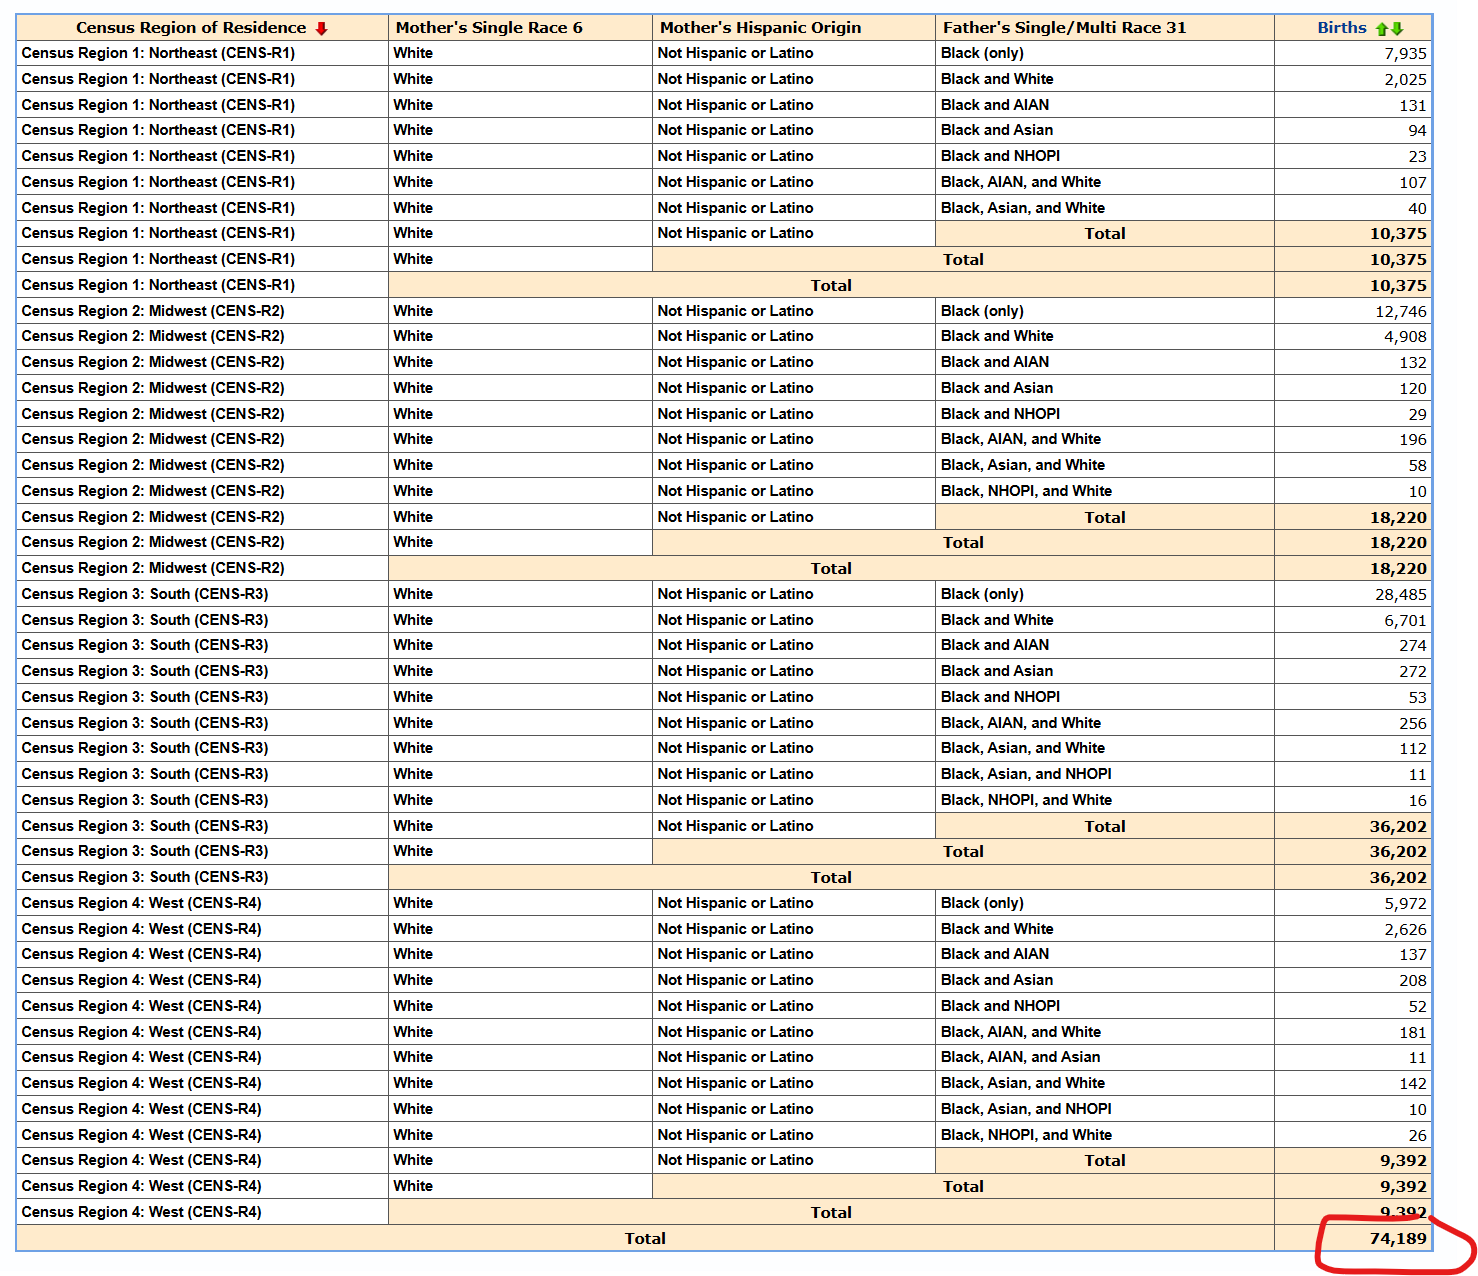Click the births value 6,701
This screenshot has width=1478, height=1276.
point(1406,621)
